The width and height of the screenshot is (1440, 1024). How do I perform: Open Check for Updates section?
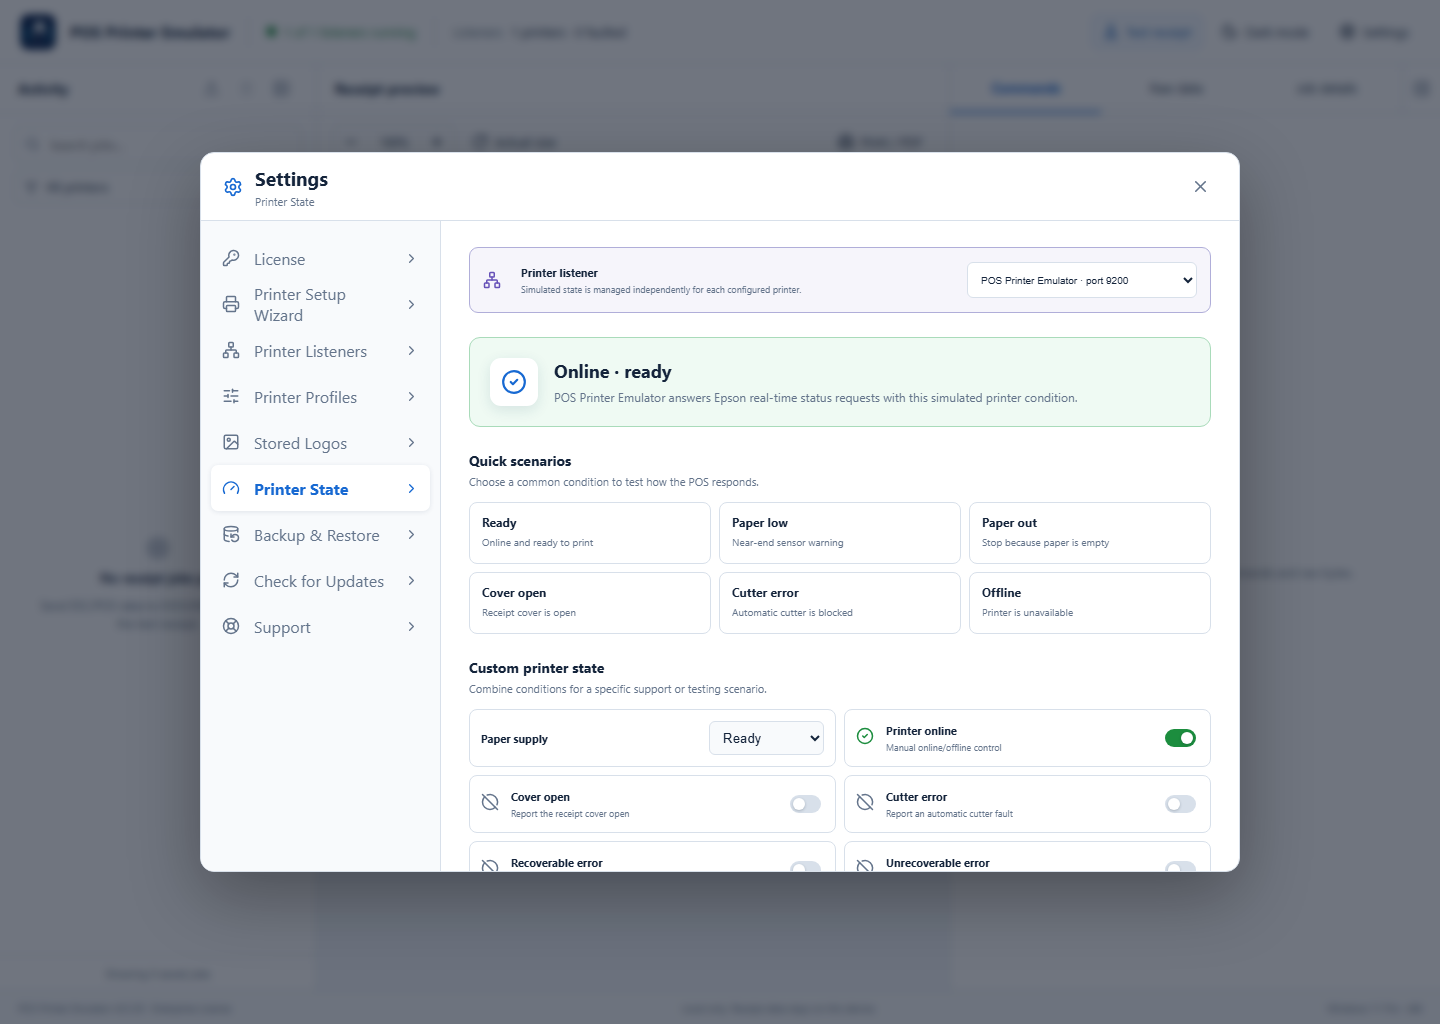pos(320,581)
